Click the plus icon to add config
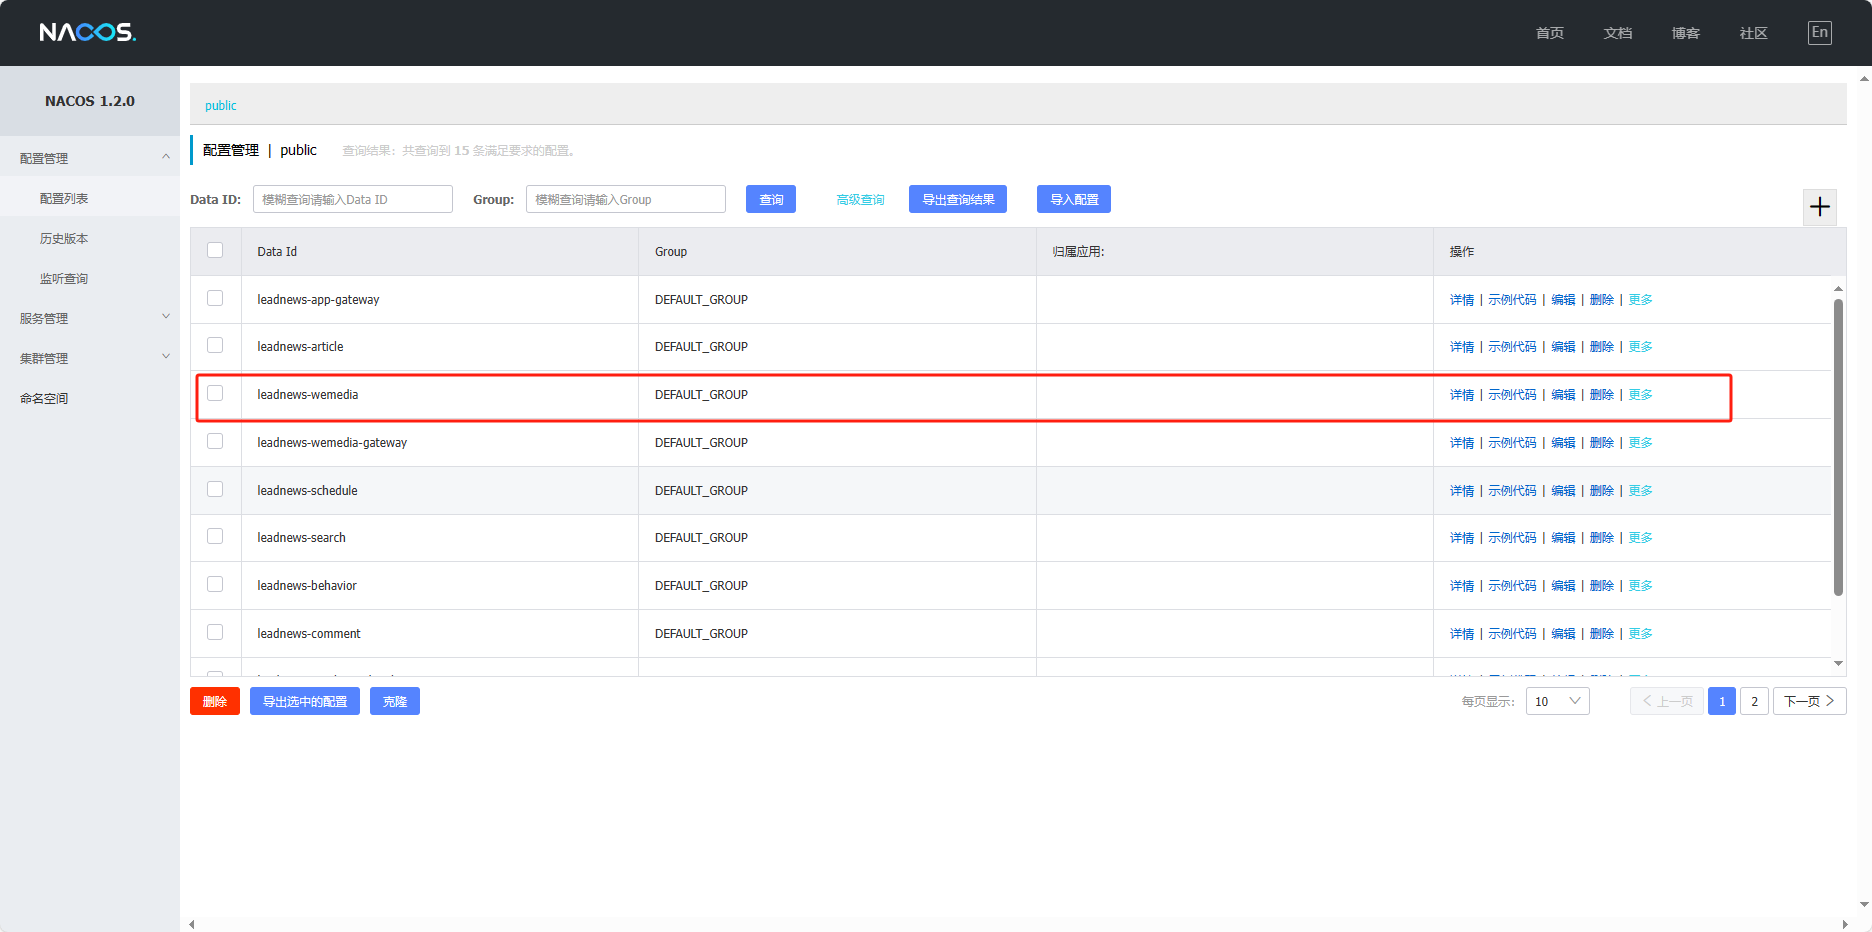 tap(1820, 207)
